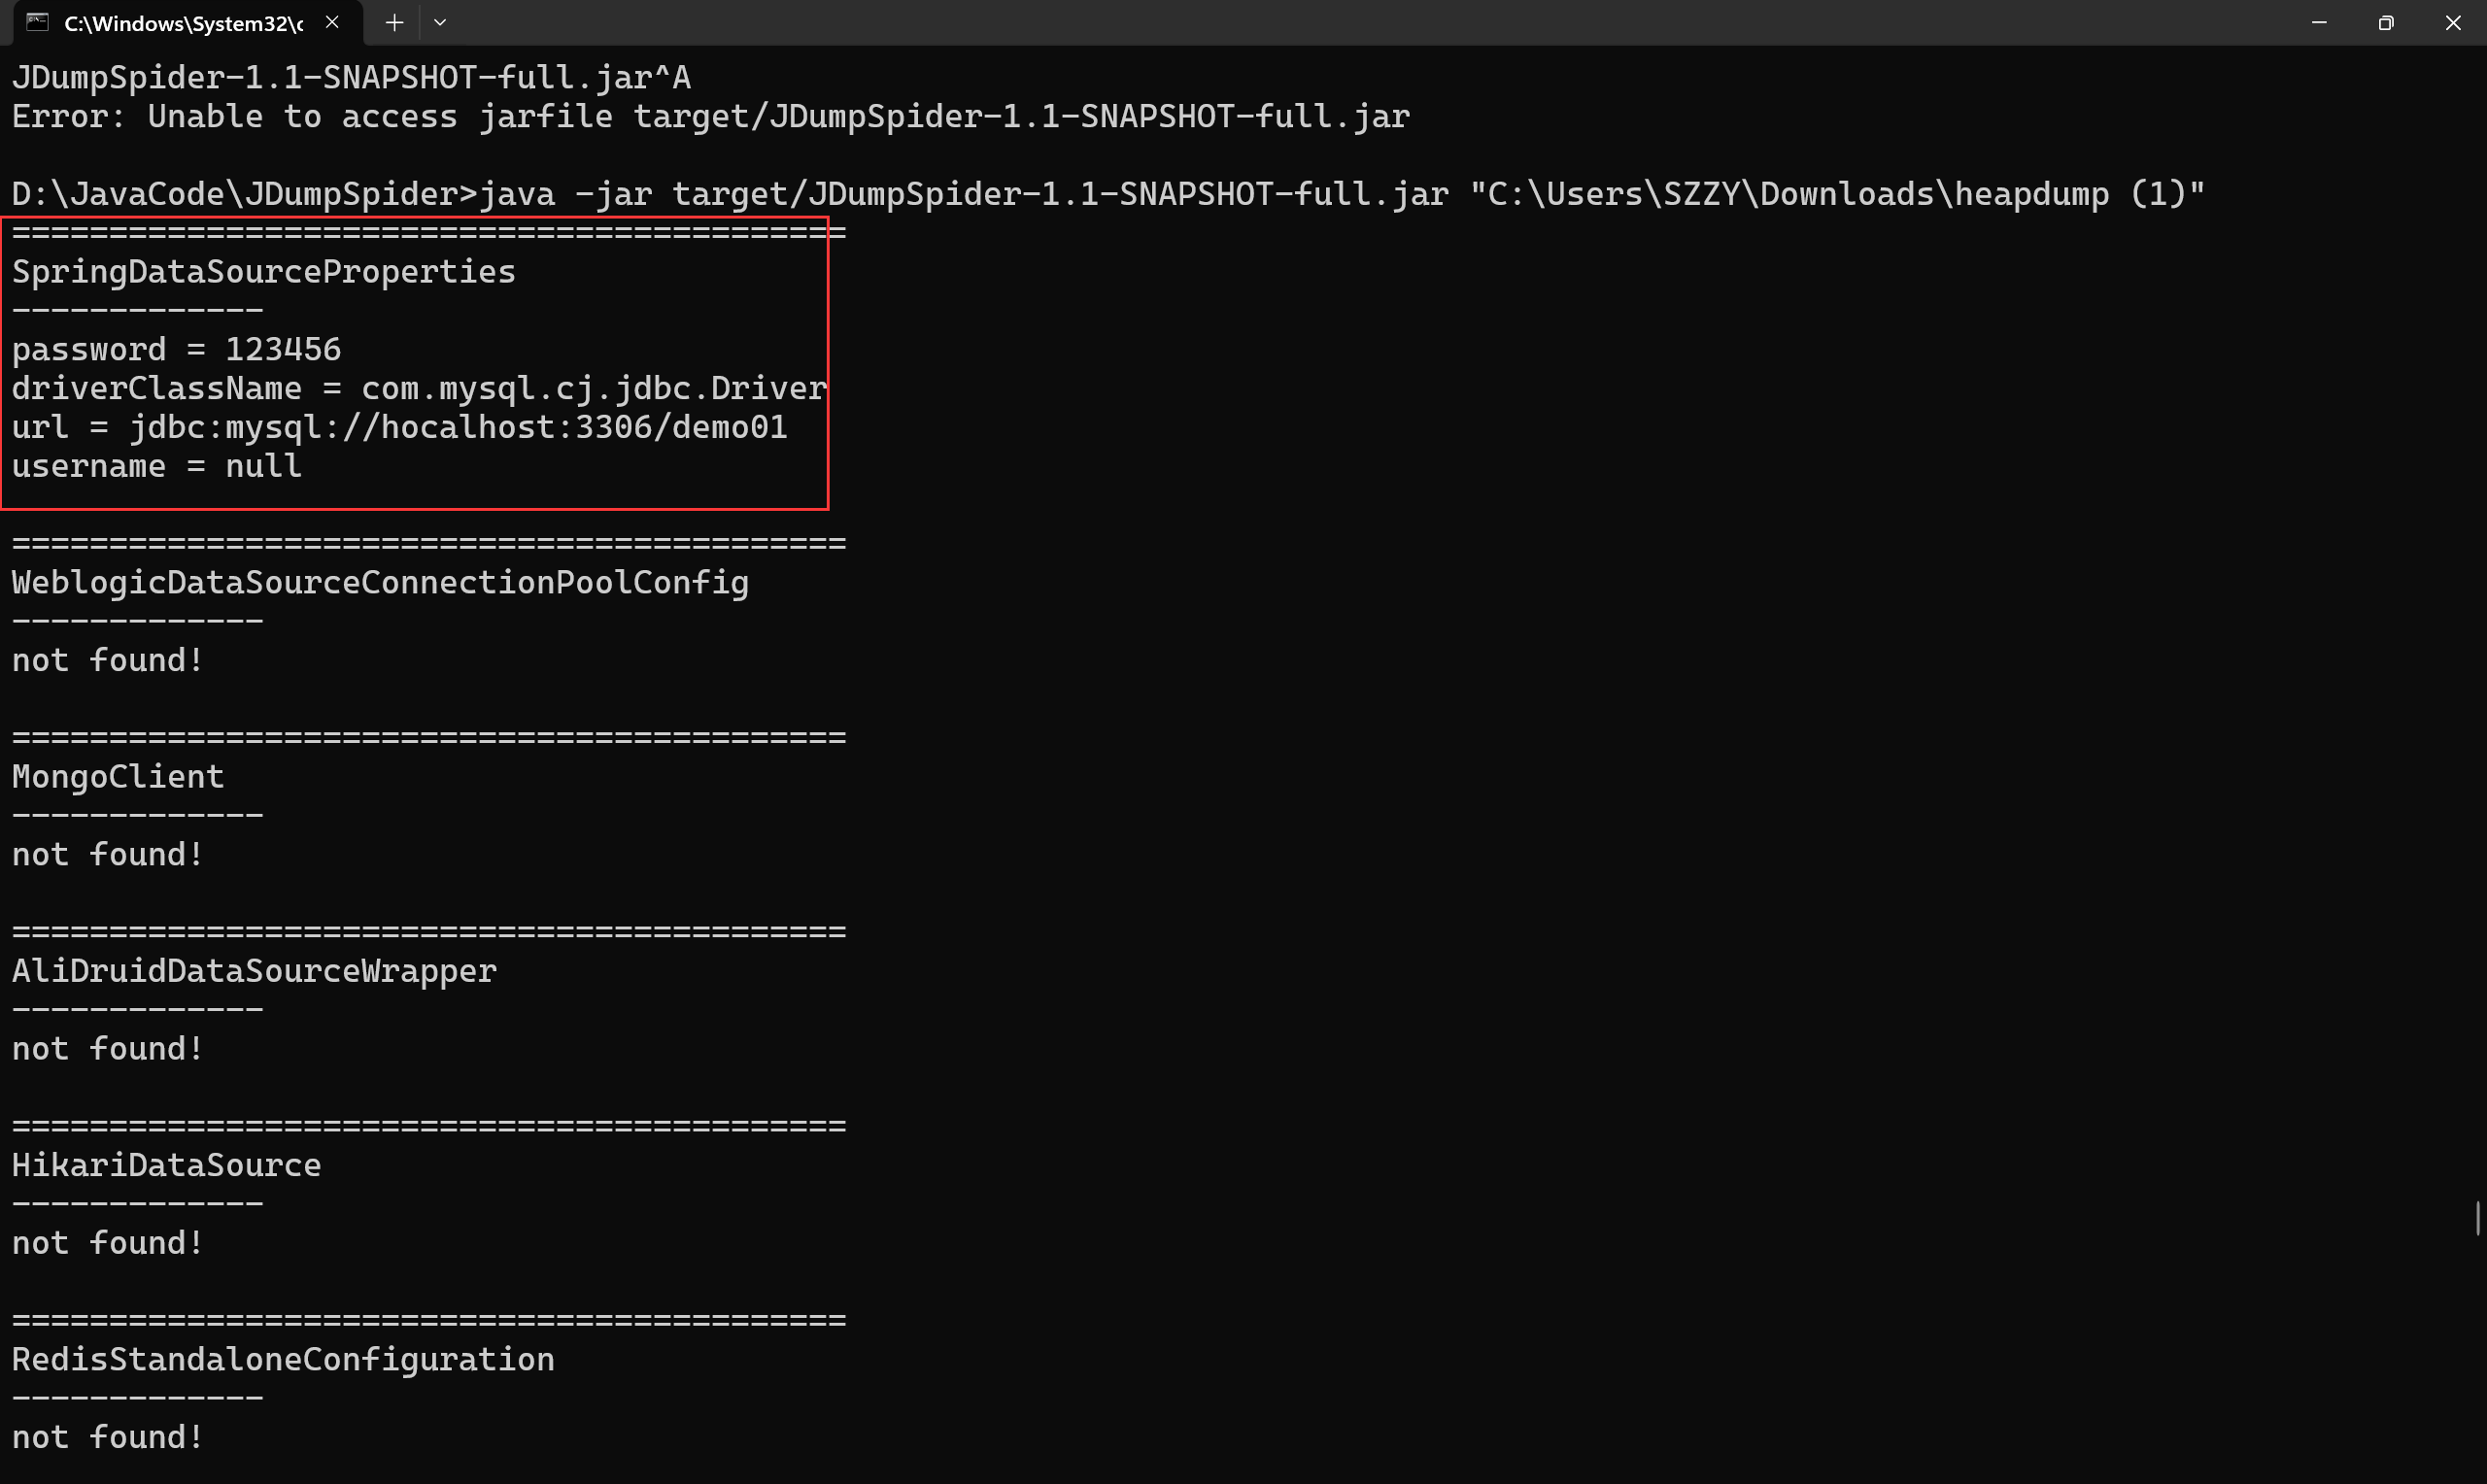Click the HikariDataSource heading
Image resolution: width=2487 pixels, height=1484 pixels.
(x=166, y=1165)
